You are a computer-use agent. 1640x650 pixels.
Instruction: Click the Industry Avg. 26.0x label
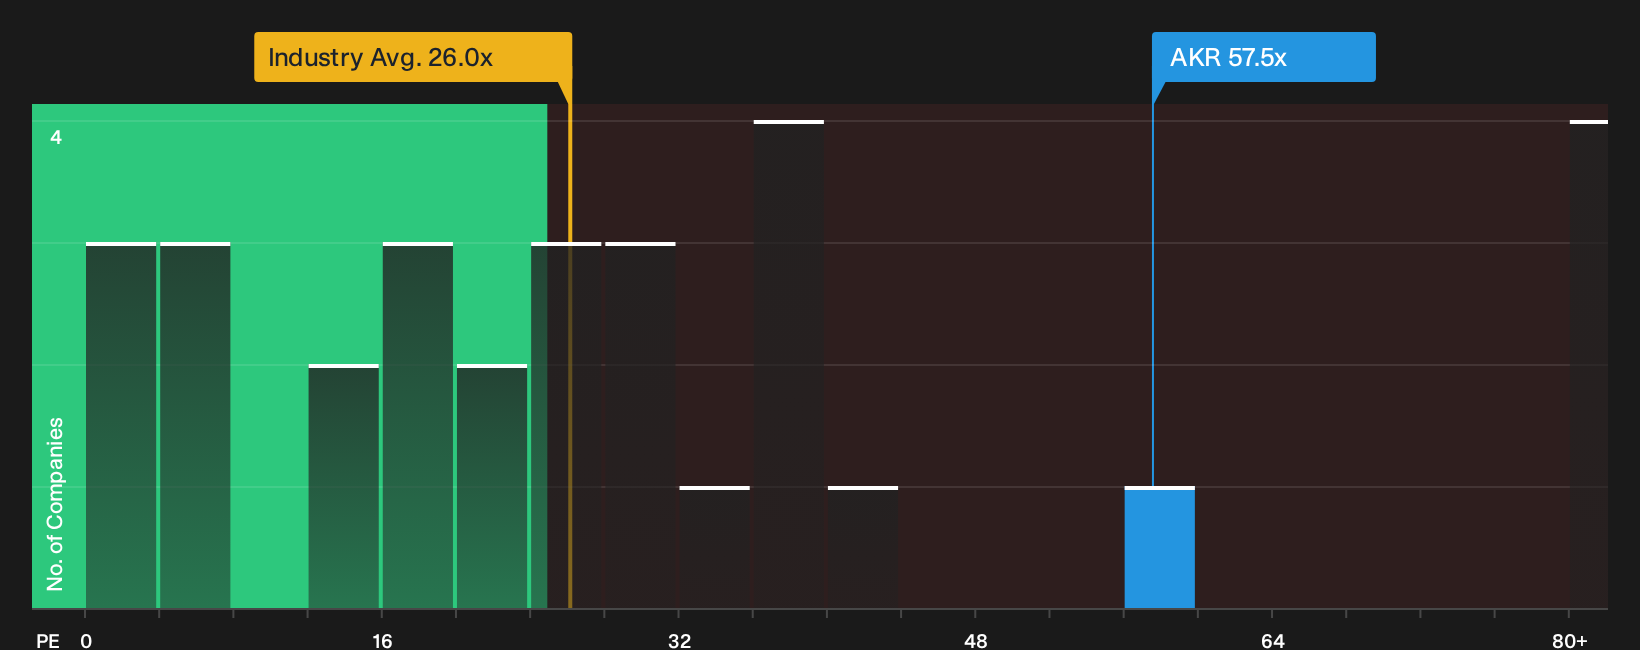(x=412, y=57)
